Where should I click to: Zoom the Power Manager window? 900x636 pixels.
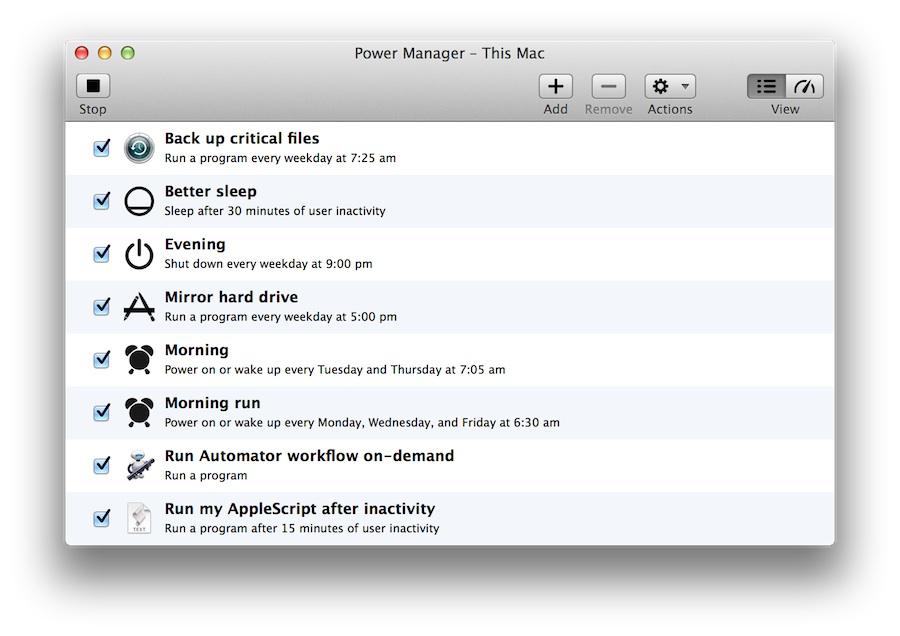coord(127,53)
